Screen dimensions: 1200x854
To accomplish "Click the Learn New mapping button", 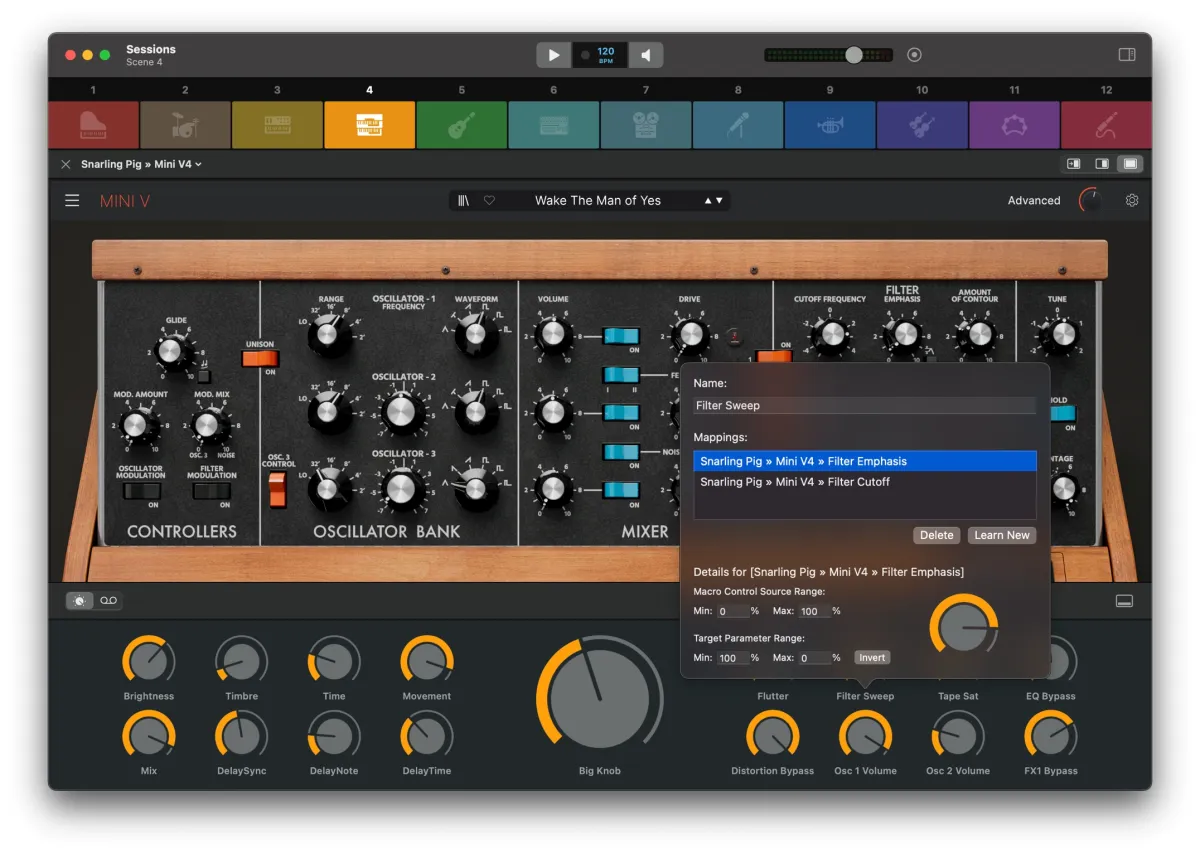I will point(1002,535).
